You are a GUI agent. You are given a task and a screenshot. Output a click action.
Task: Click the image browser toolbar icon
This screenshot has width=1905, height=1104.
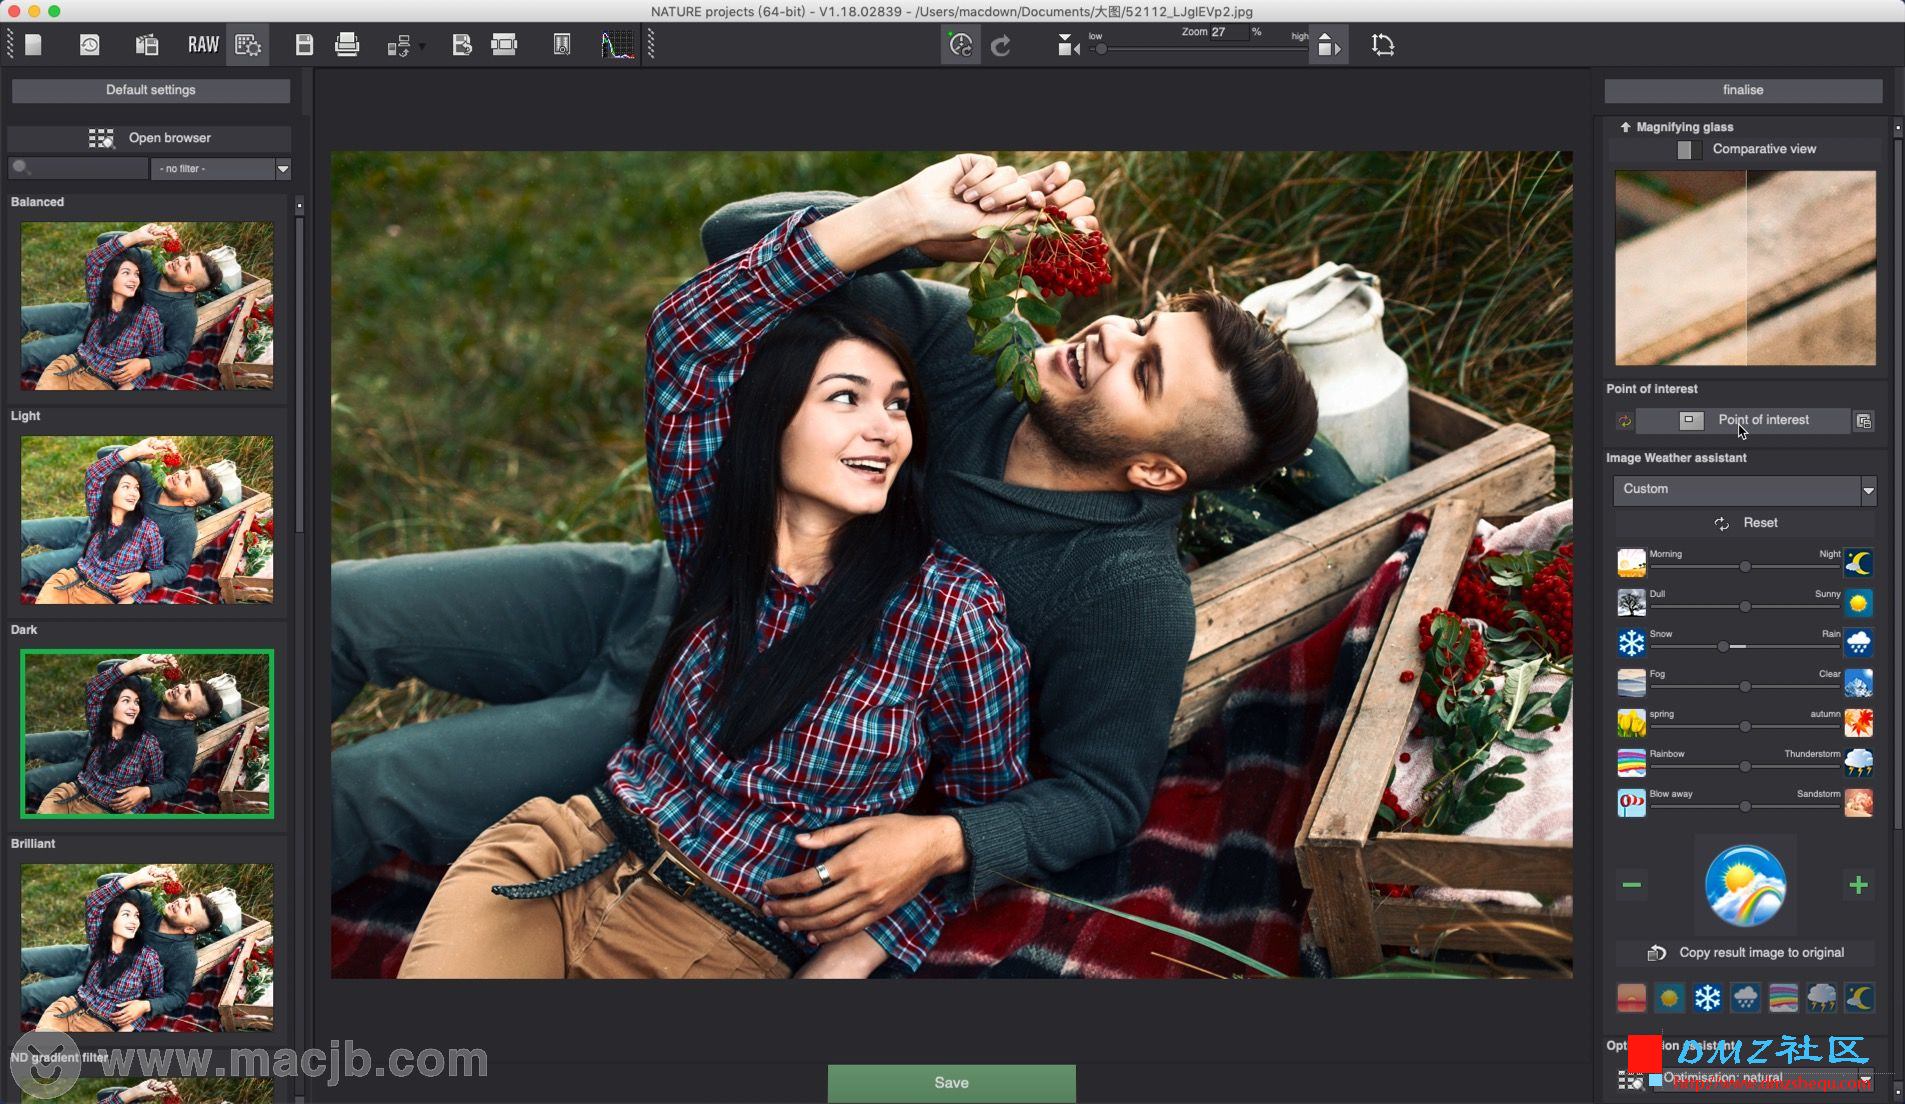147,45
